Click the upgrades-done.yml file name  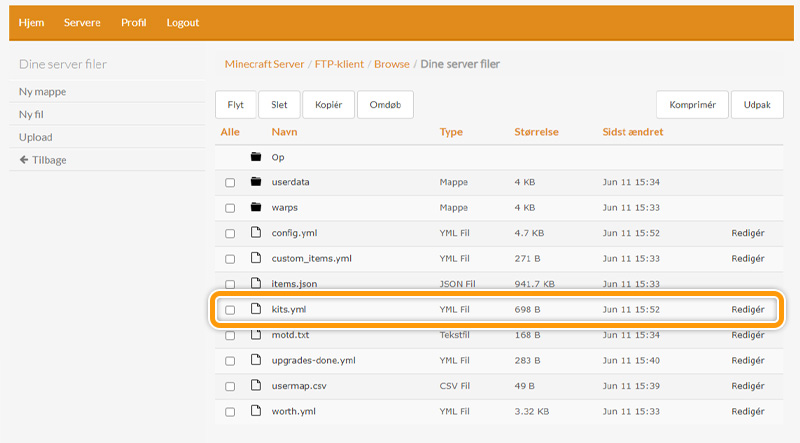[x=313, y=360]
